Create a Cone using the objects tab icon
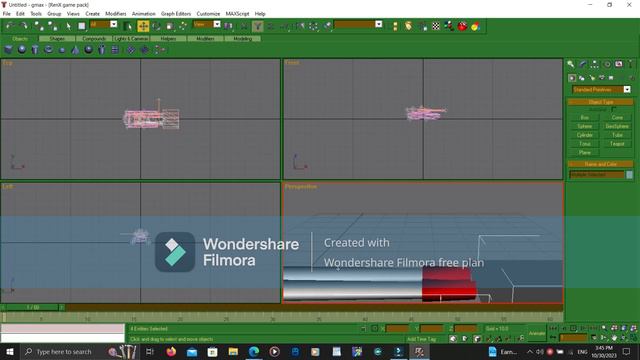Image resolution: width=640 pixels, height=360 pixels. (x=75, y=50)
